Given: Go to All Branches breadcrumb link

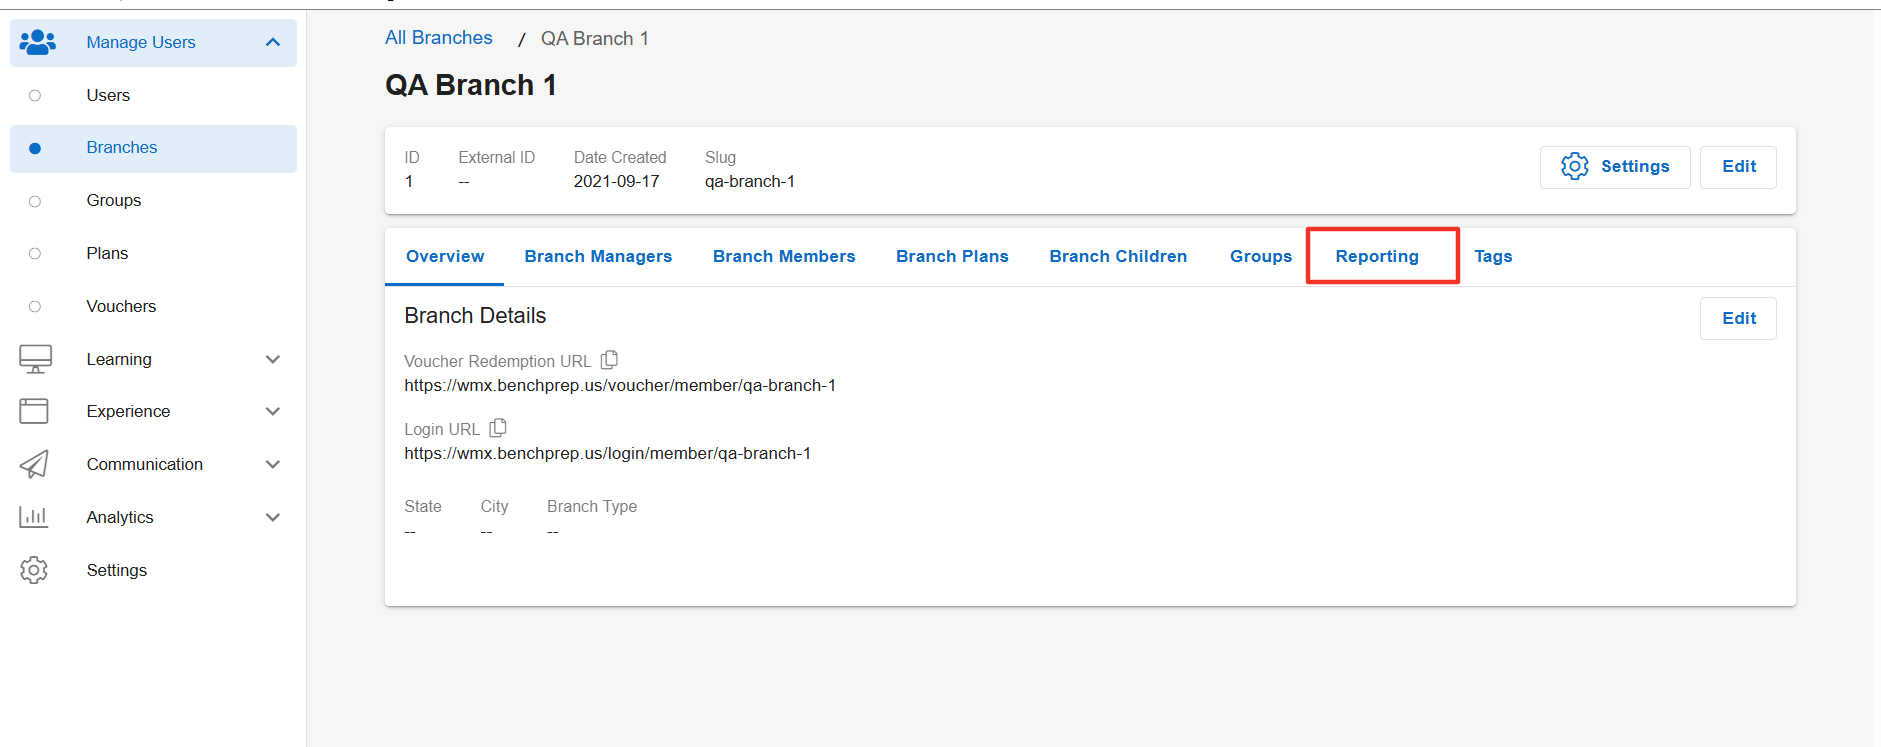Looking at the screenshot, I should tap(439, 38).
